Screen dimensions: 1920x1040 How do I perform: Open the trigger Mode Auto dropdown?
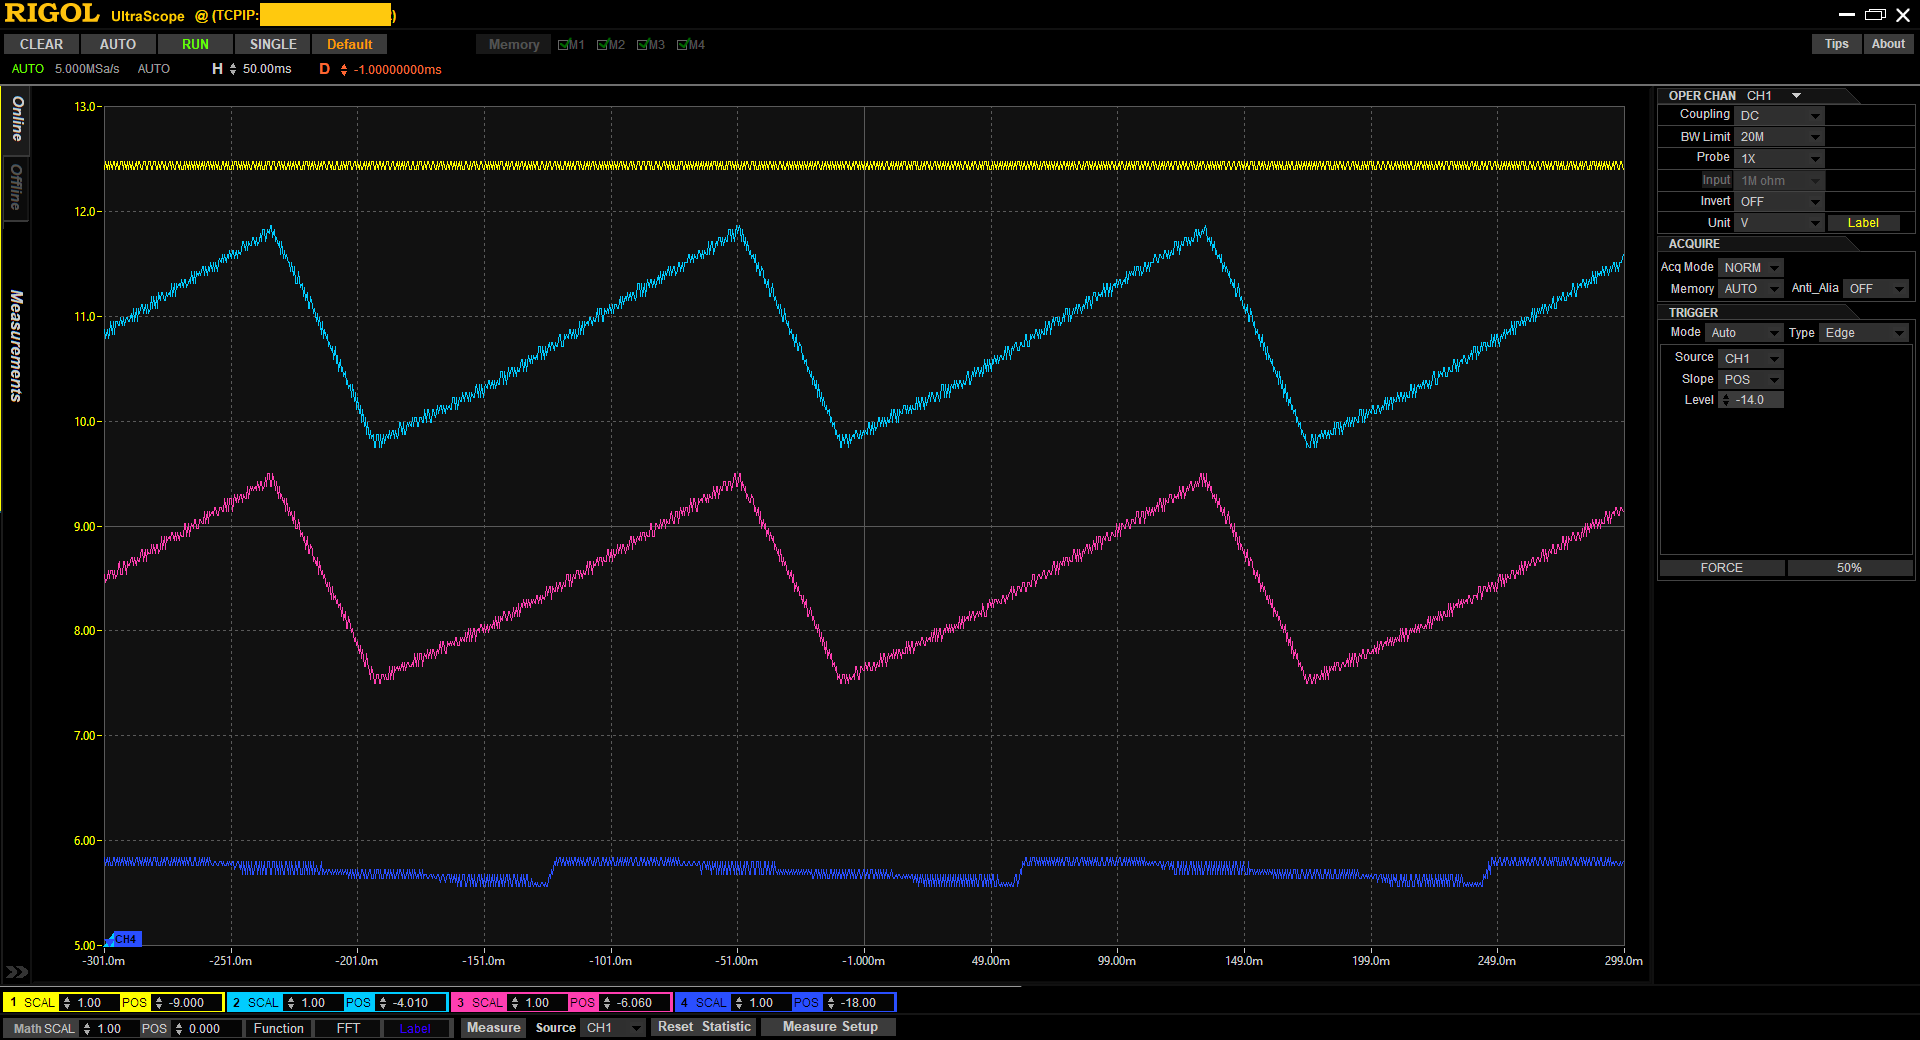(x=1744, y=333)
